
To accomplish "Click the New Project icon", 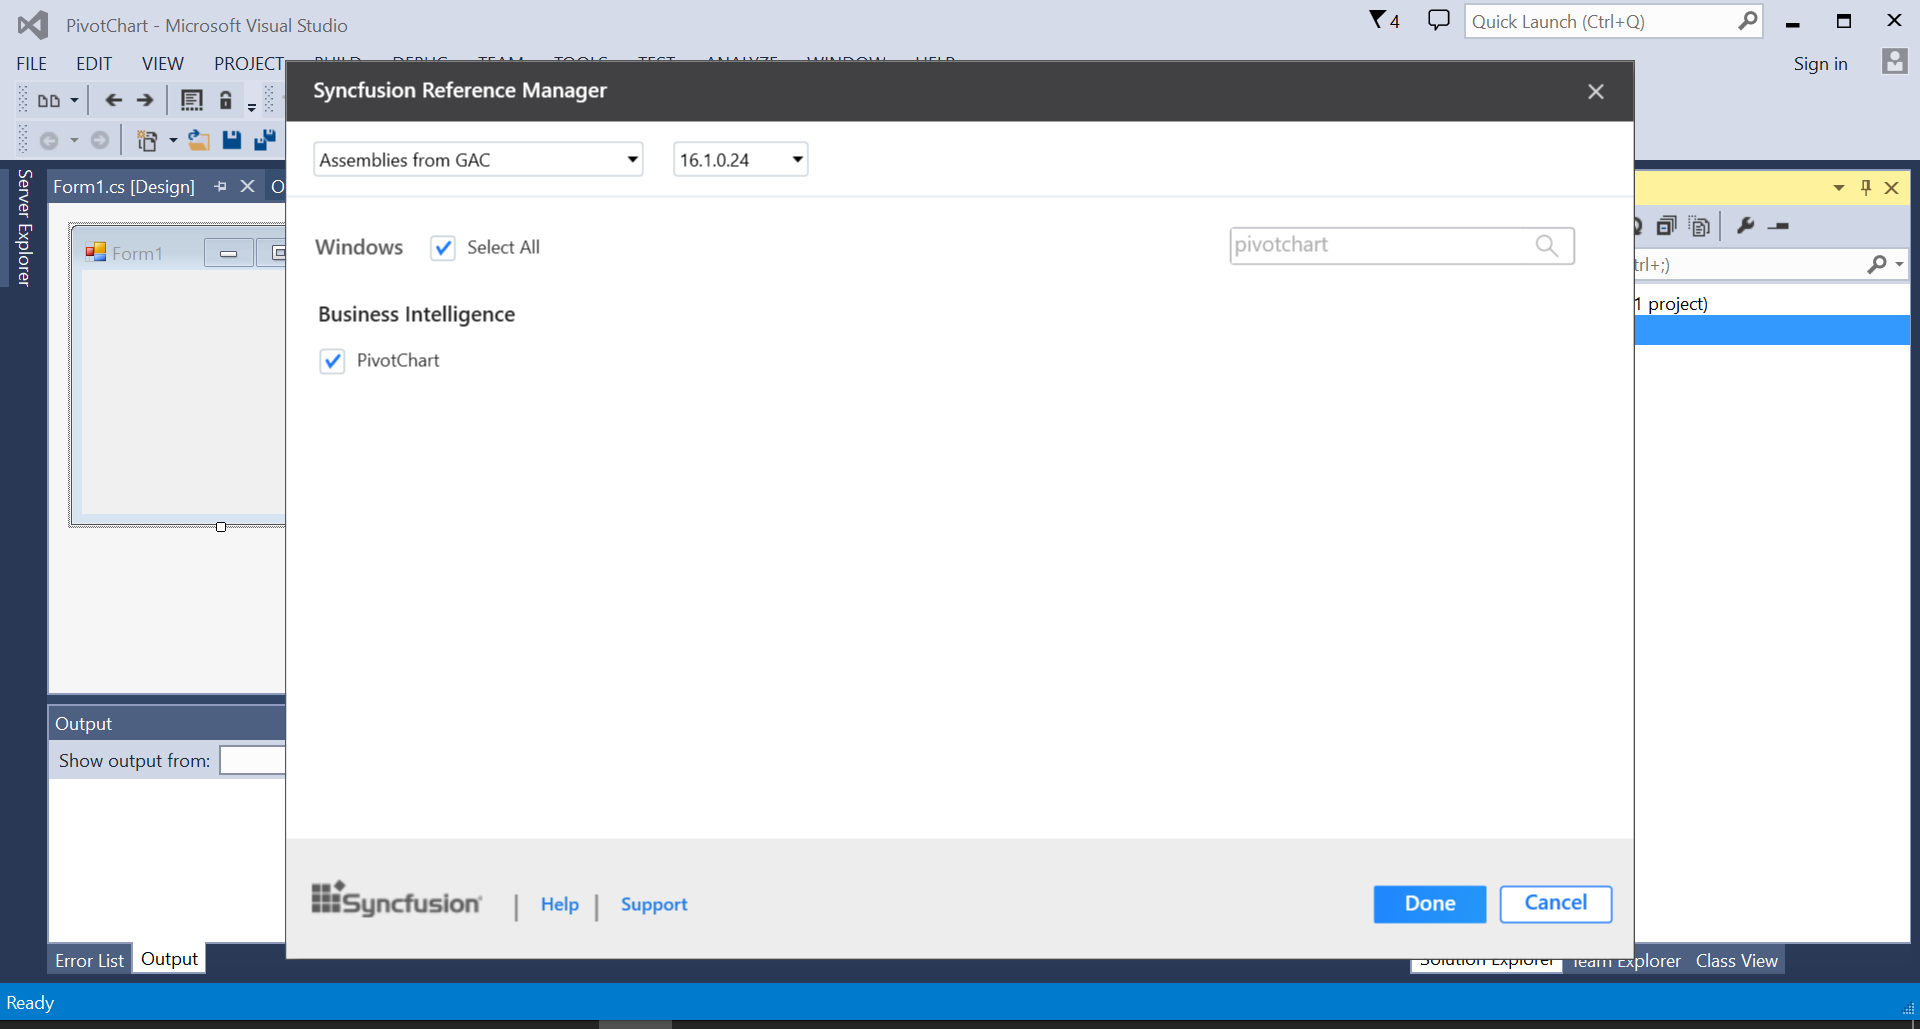I will [147, 141].
